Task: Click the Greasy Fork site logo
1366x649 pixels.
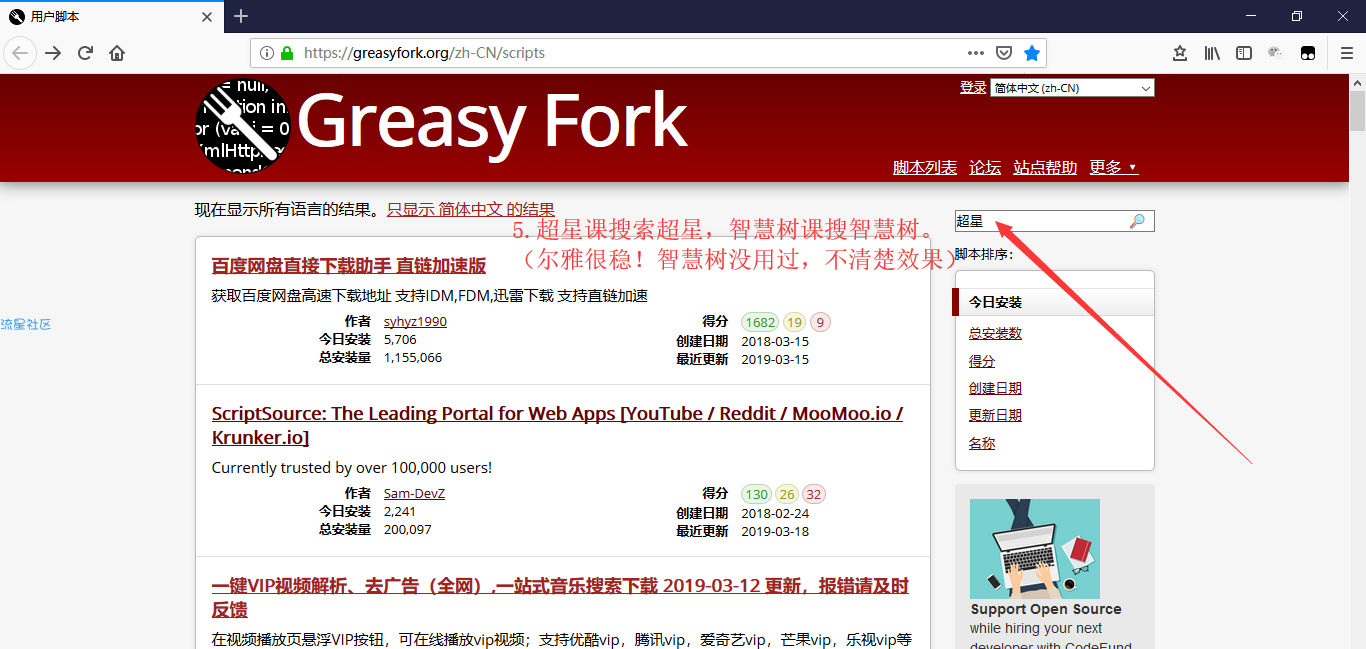Action: click(243, 126)
